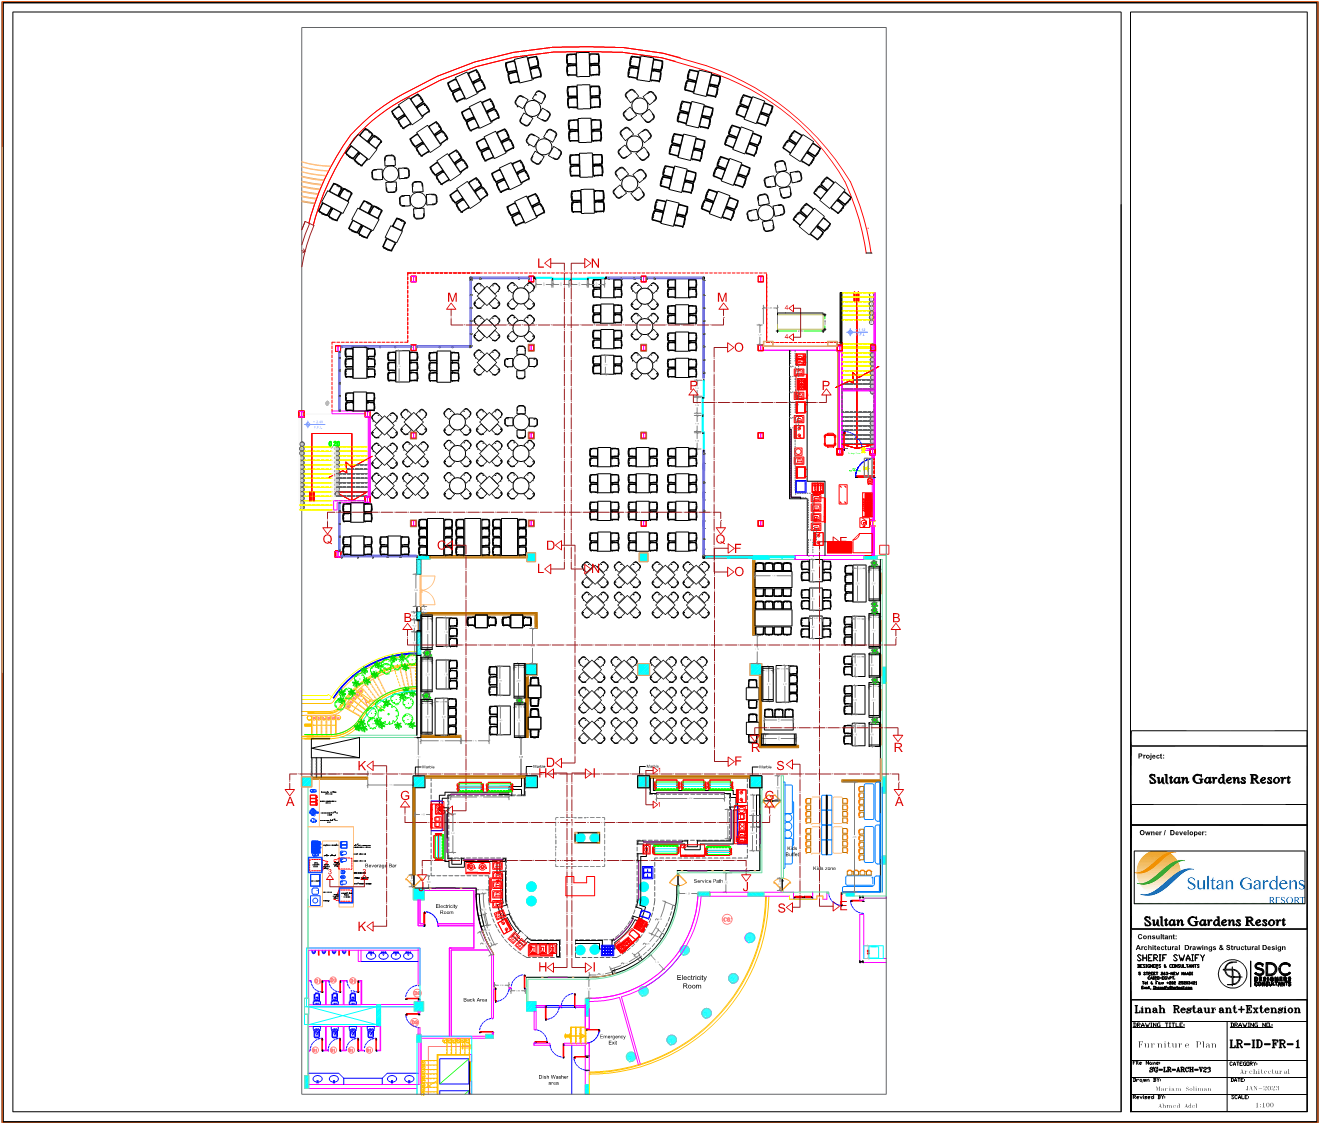Click the 'Dish Washer area' label
The image size is (1319, 1123).
pos(553,1080)
